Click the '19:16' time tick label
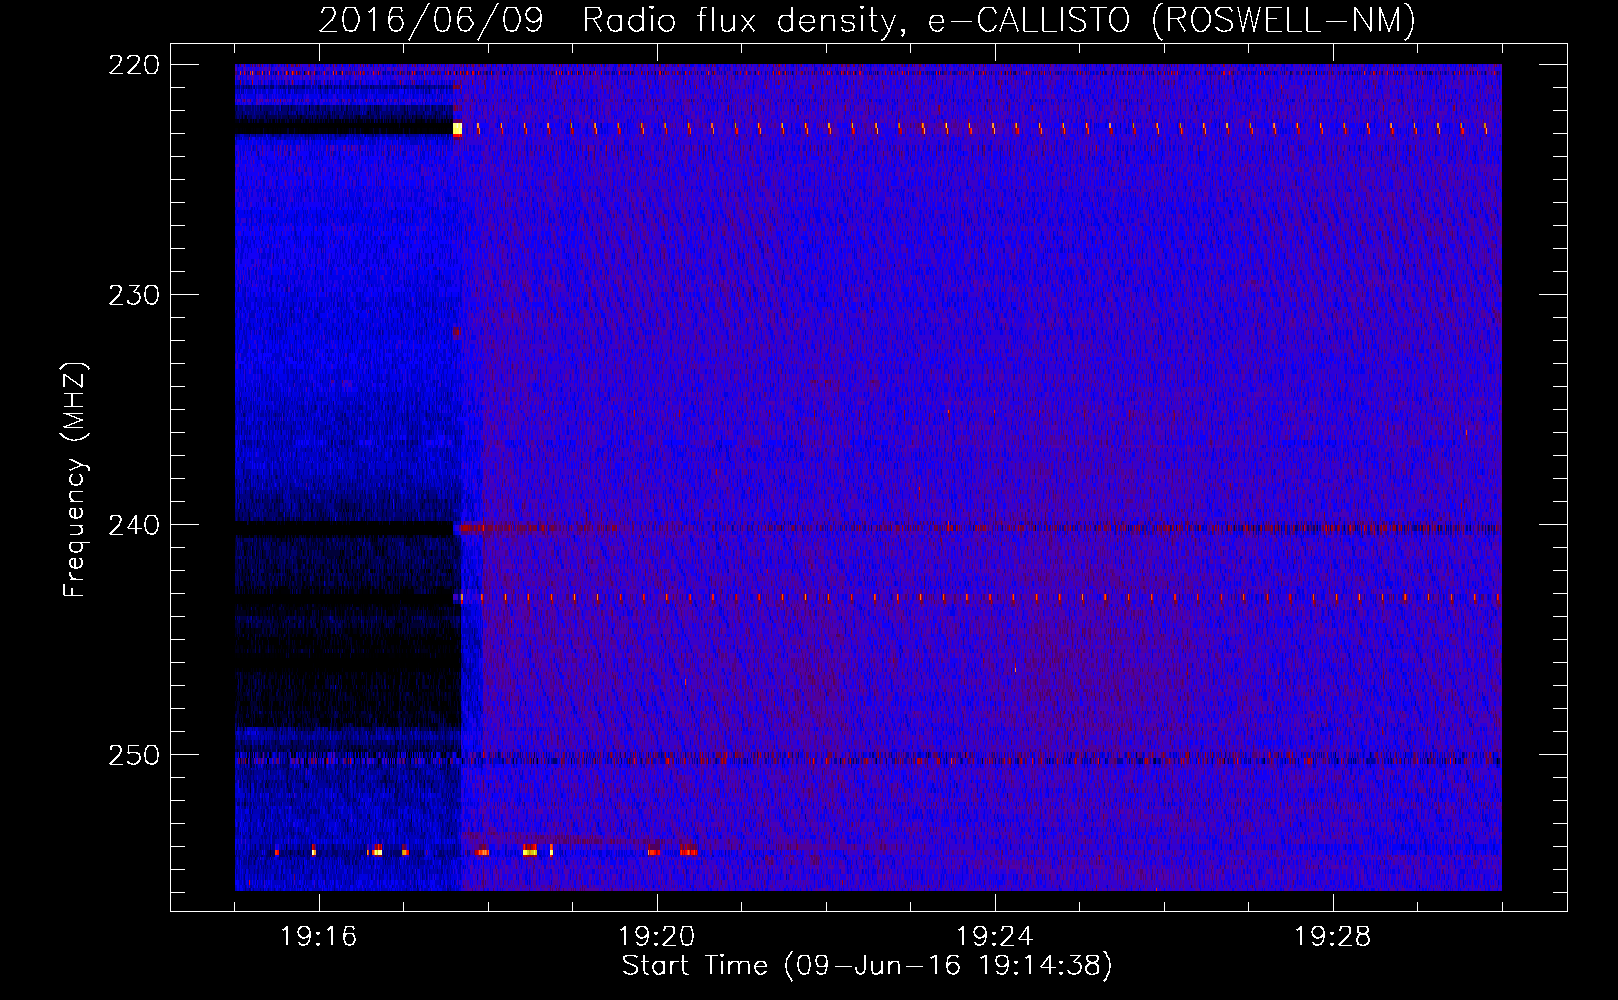Screen dimensions: 1618x1000 (319, 937)
